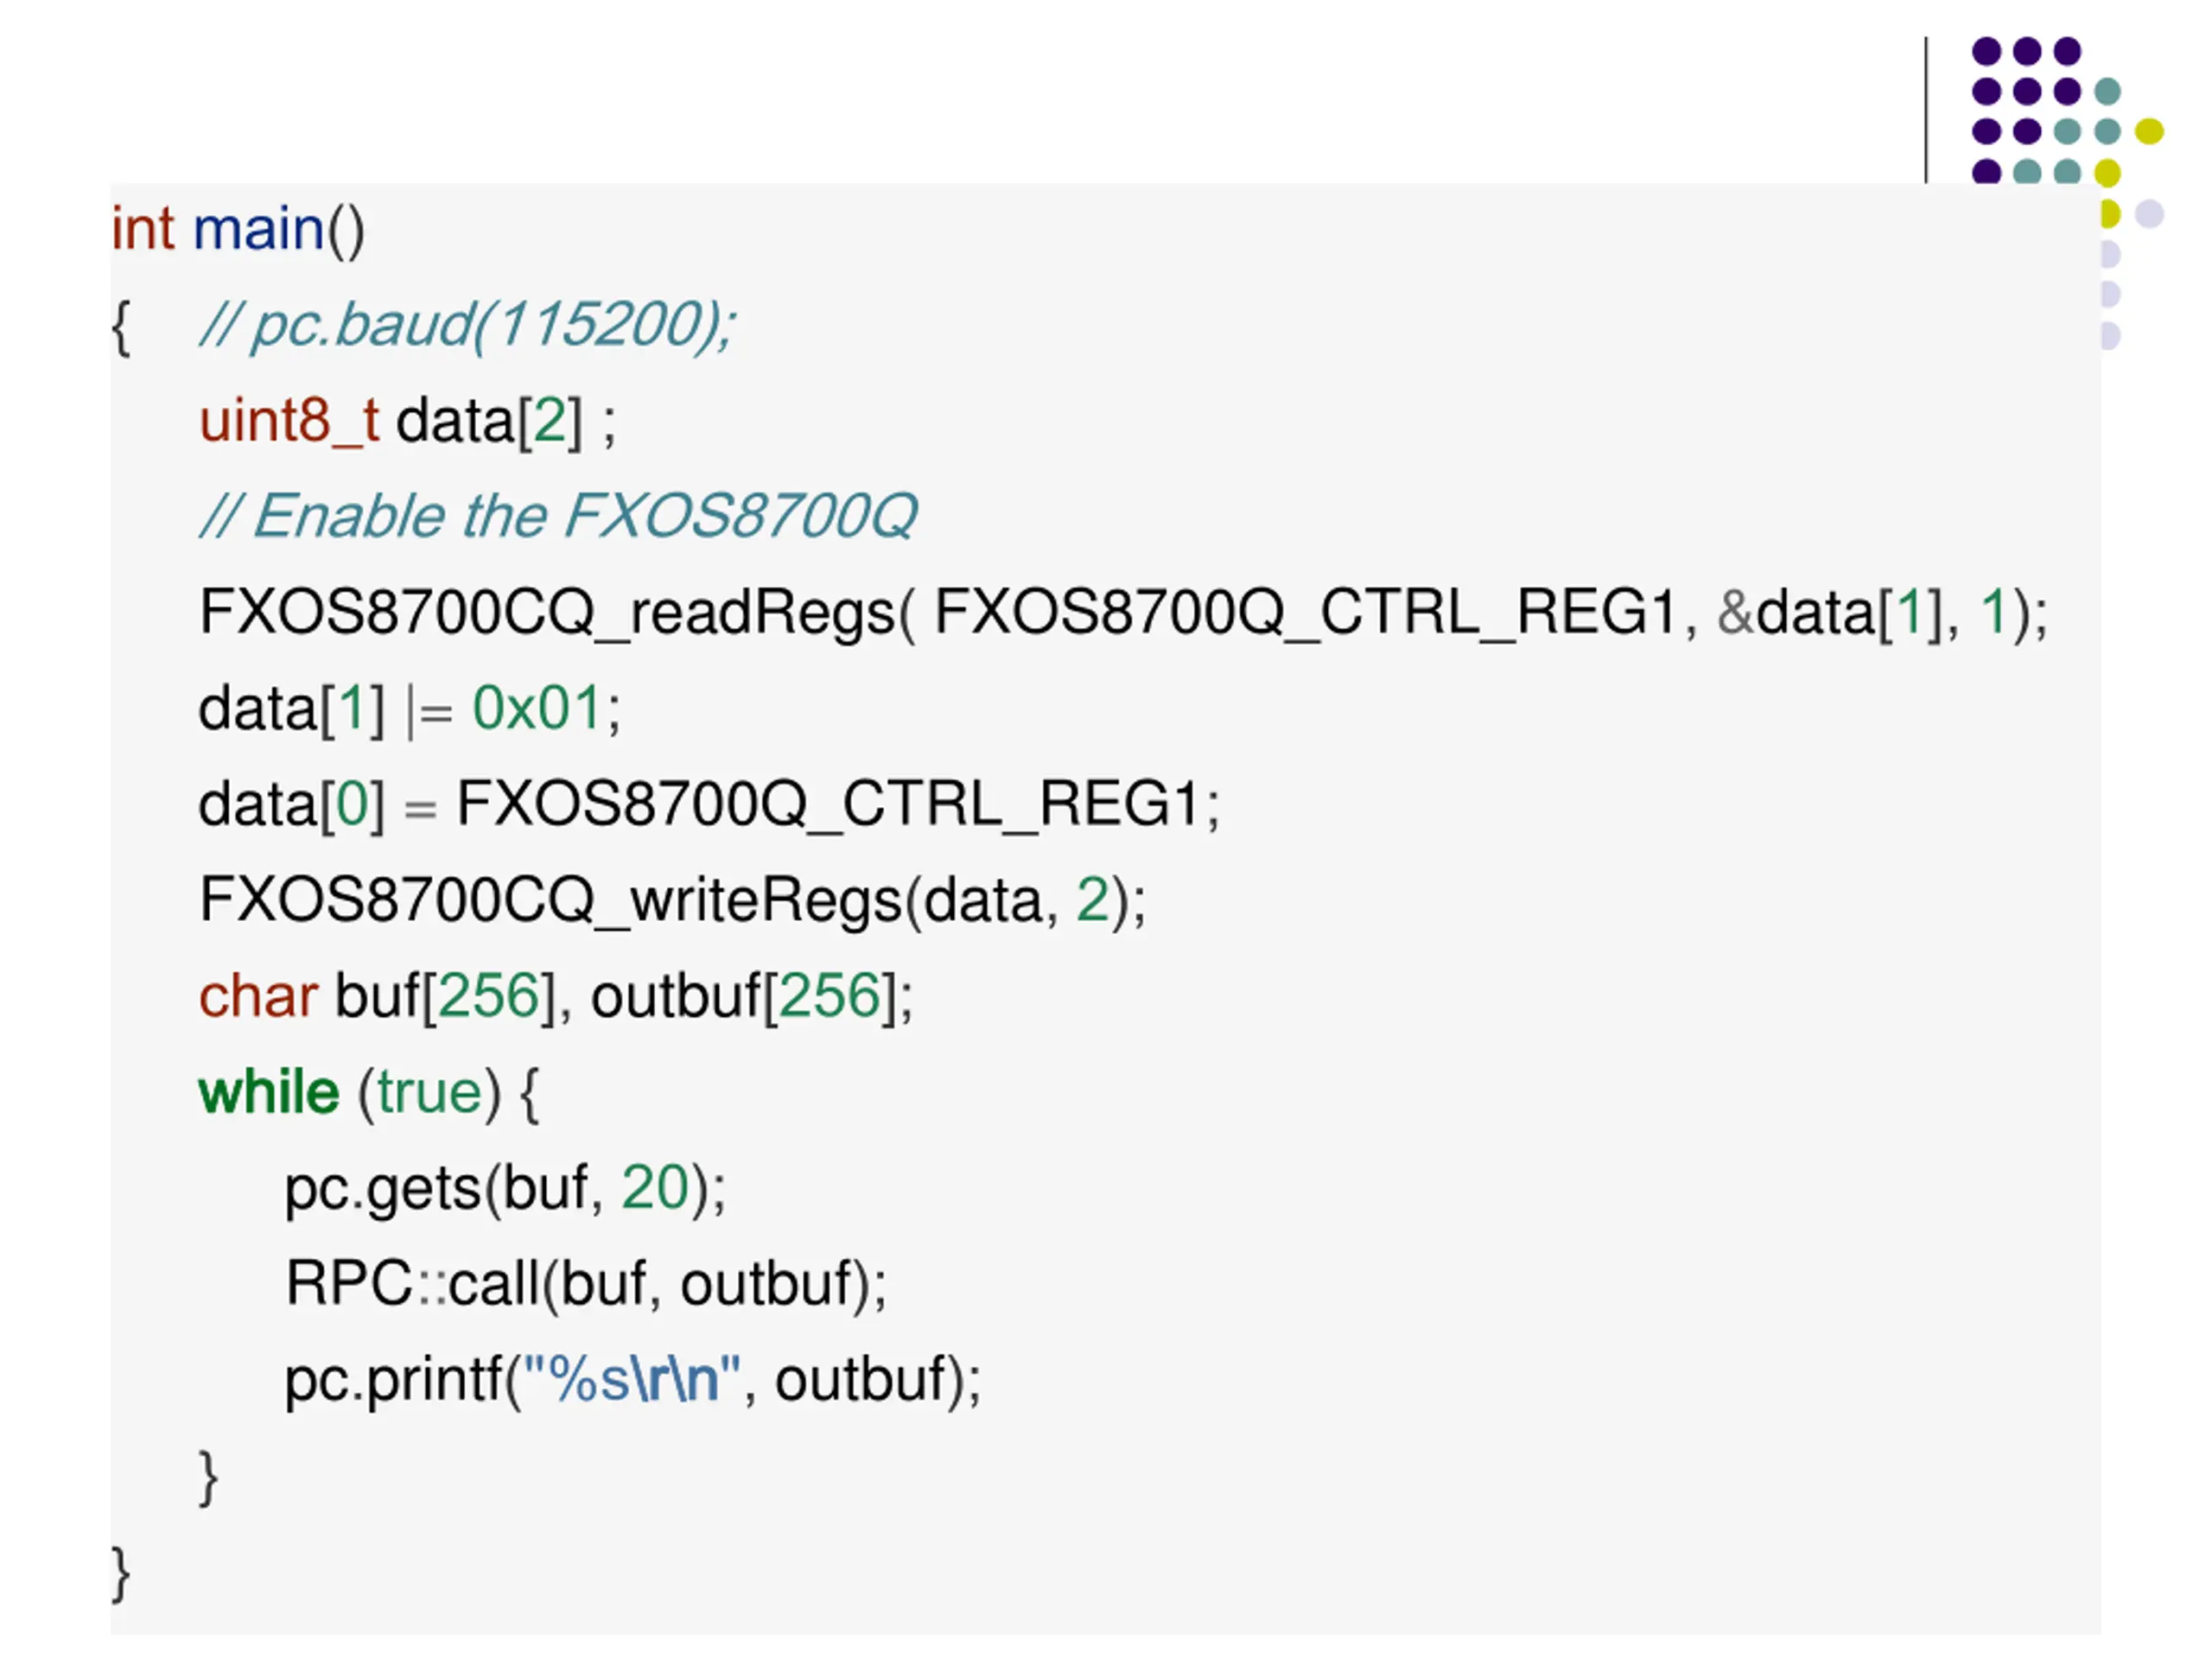
Task: Click outbuf[256] declaration
Action: [743, 997]
